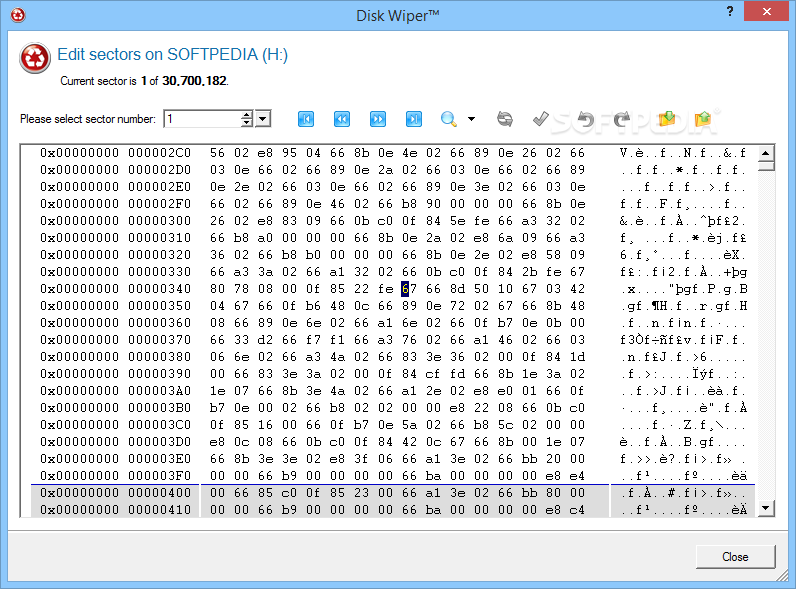The width and height of the screenshot is (796, 589).
Task: Click offset 00000300 in the hex view
Action: [x=115, y=221]
